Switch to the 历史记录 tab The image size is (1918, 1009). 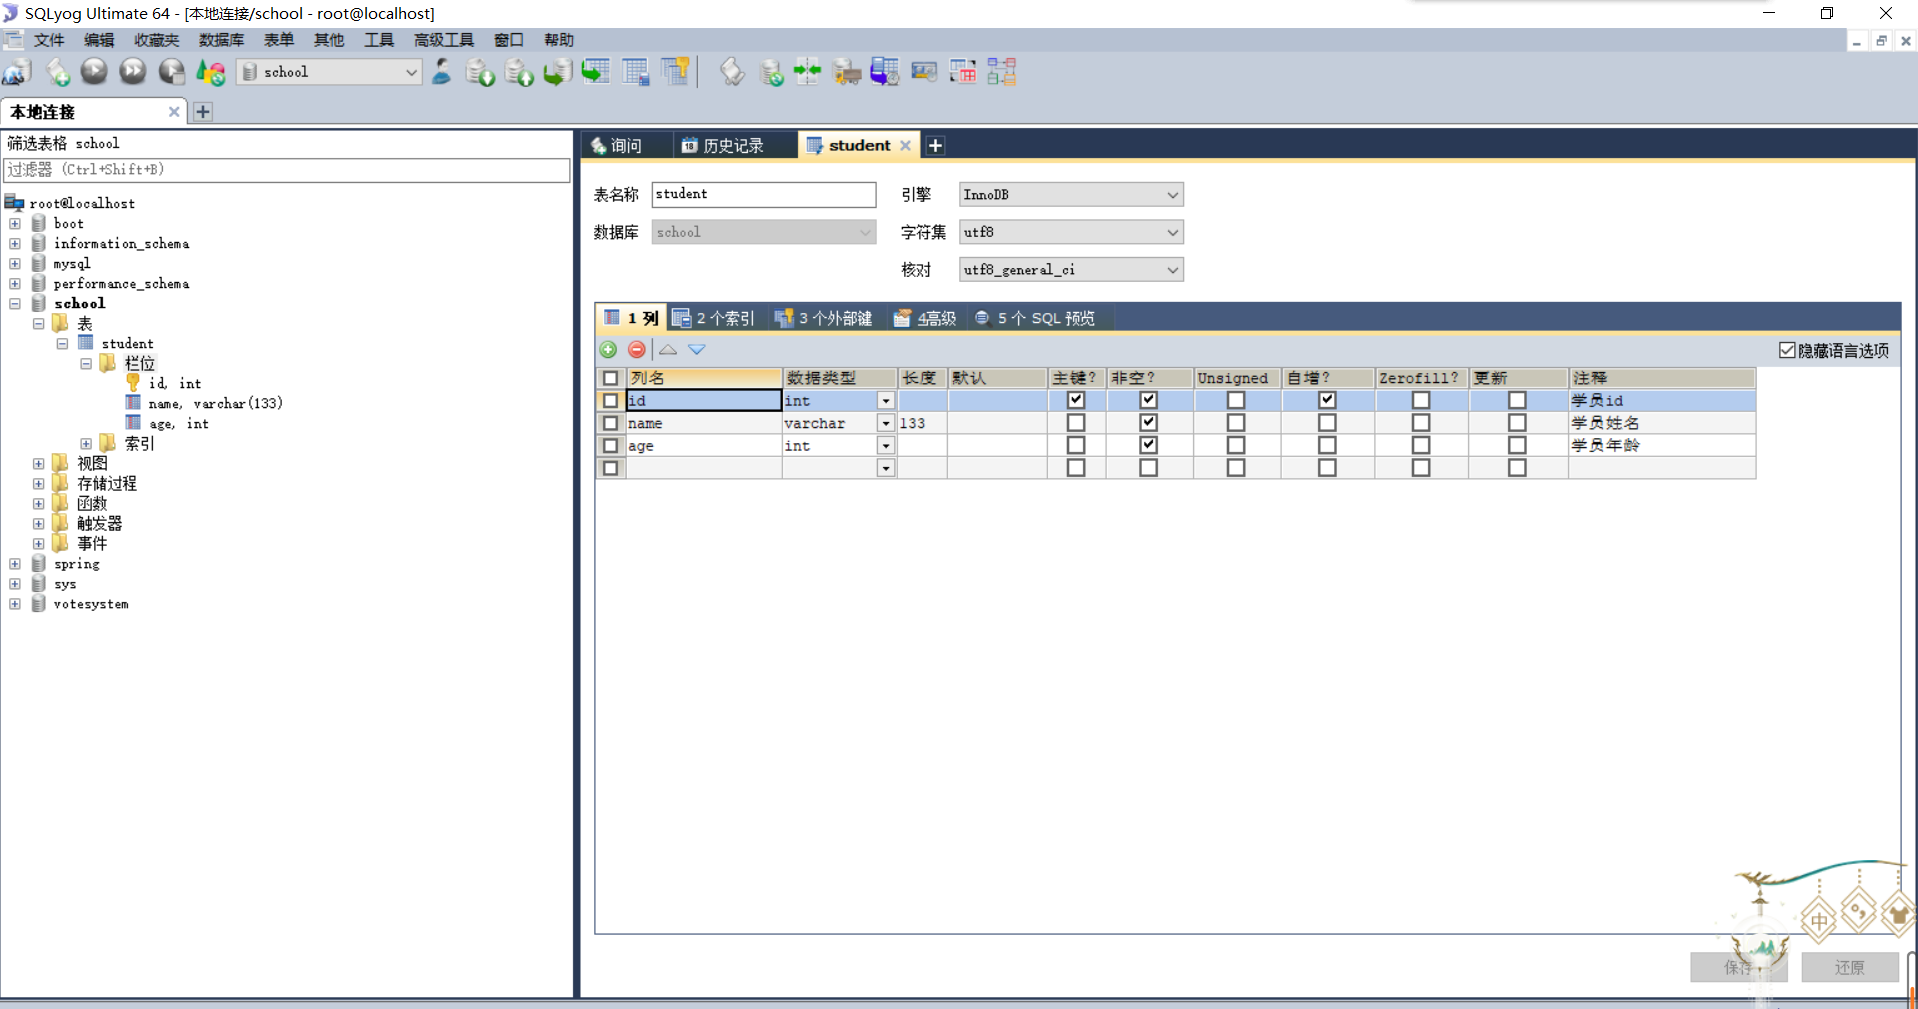(723, 146)
